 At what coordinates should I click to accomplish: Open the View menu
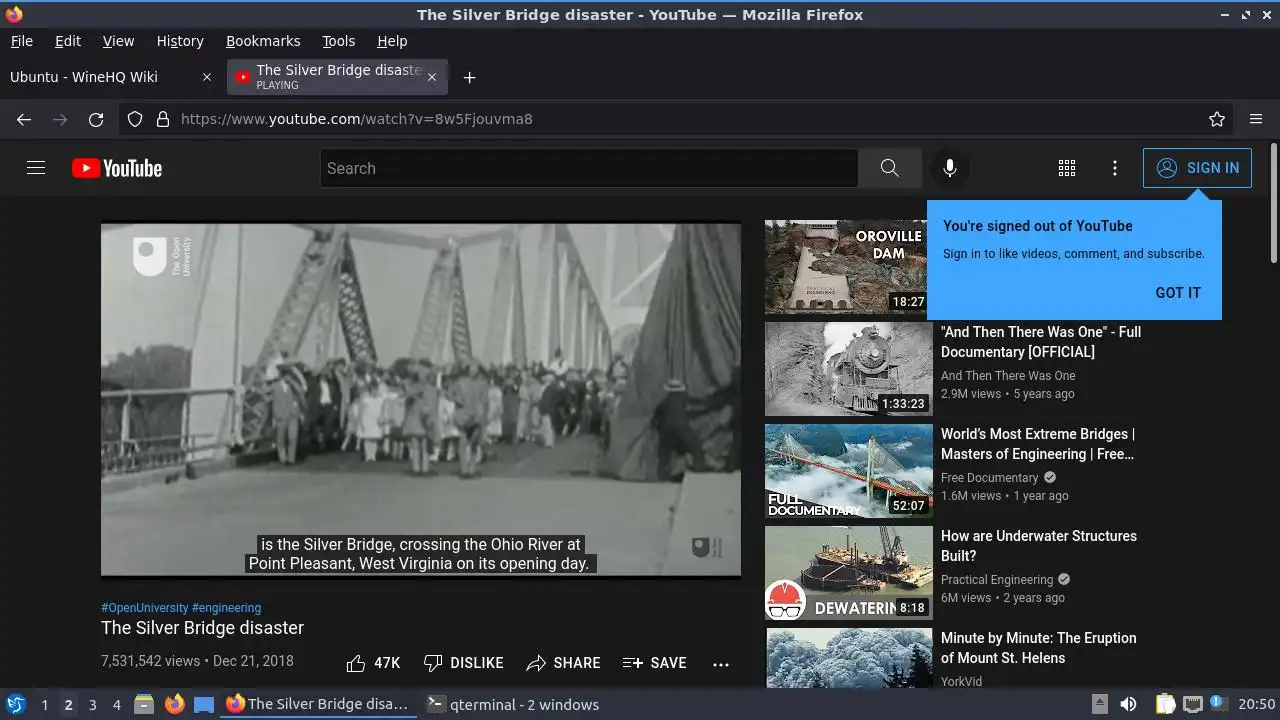point(118,41)
